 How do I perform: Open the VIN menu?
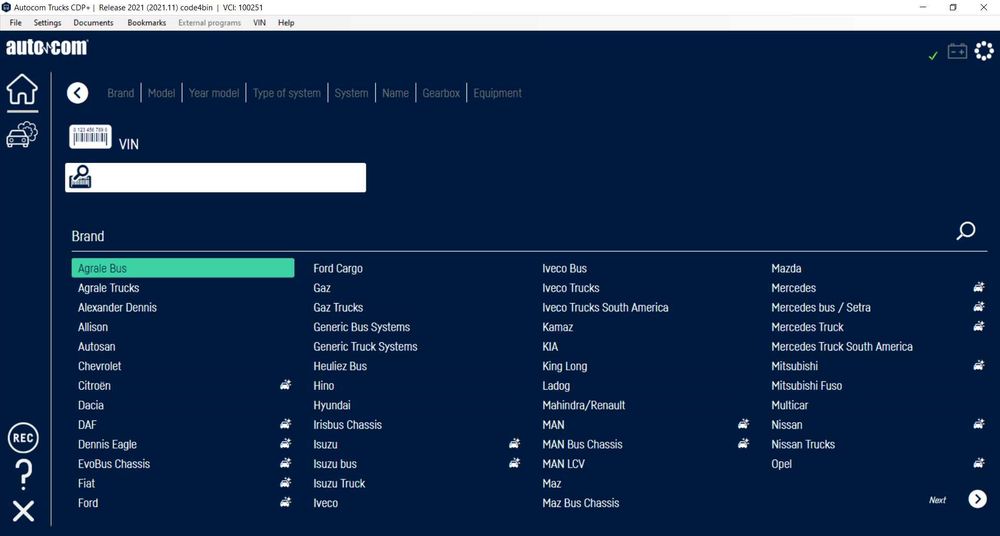[x=259, y=22]
